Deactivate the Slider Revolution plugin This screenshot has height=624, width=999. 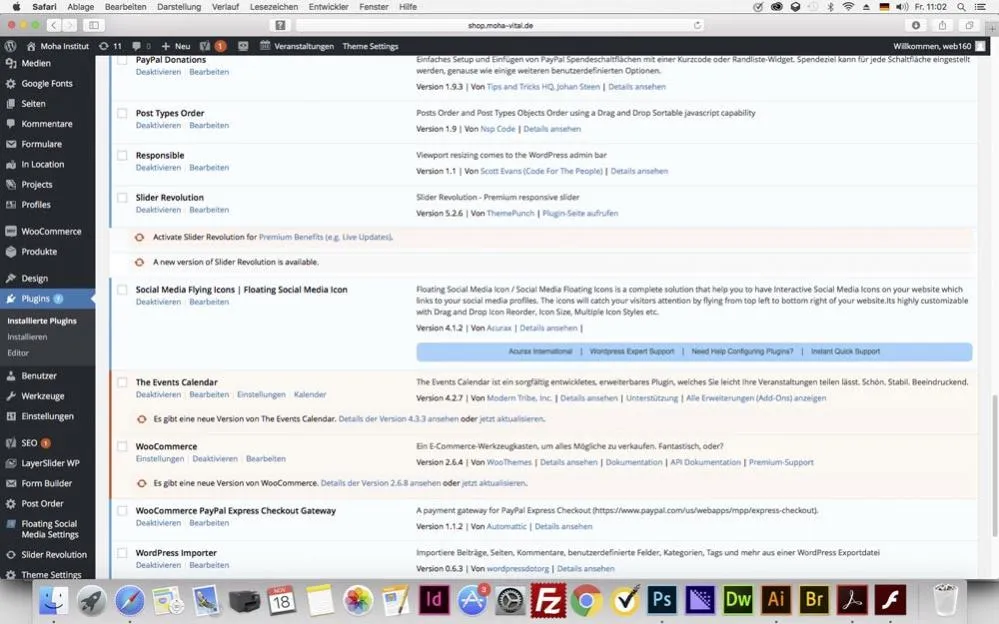coord(158,210)
